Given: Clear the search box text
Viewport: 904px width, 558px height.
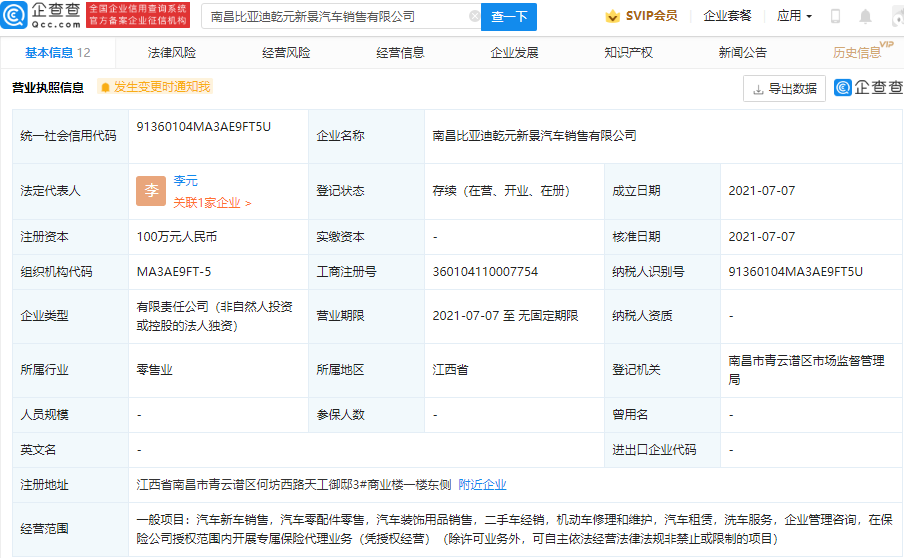Looking at the screenshot, I should 474,17.
